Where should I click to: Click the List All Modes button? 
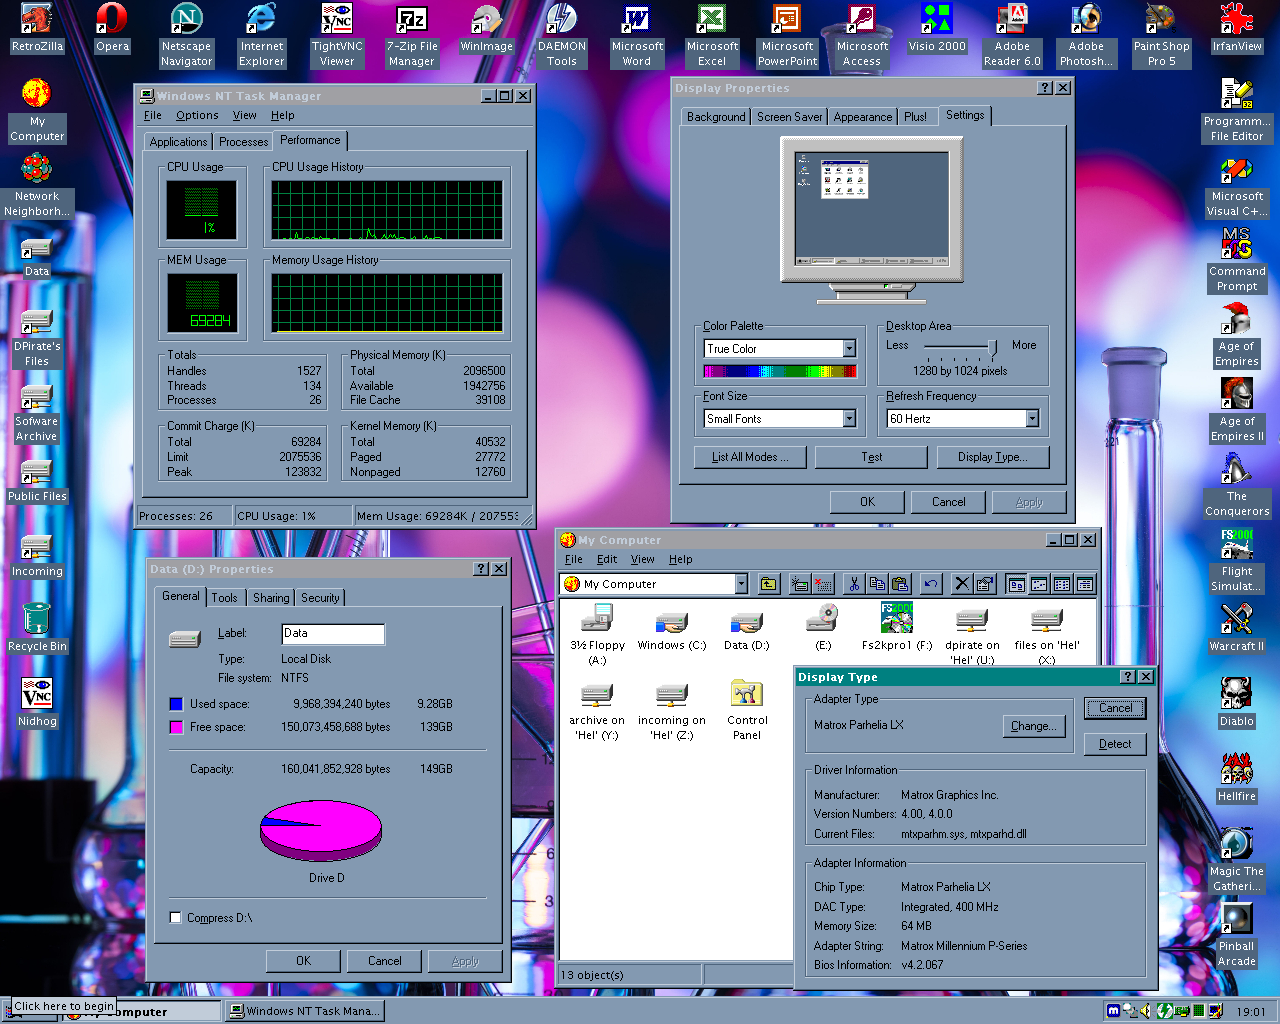pyautogui.click(x=750, y=457)
